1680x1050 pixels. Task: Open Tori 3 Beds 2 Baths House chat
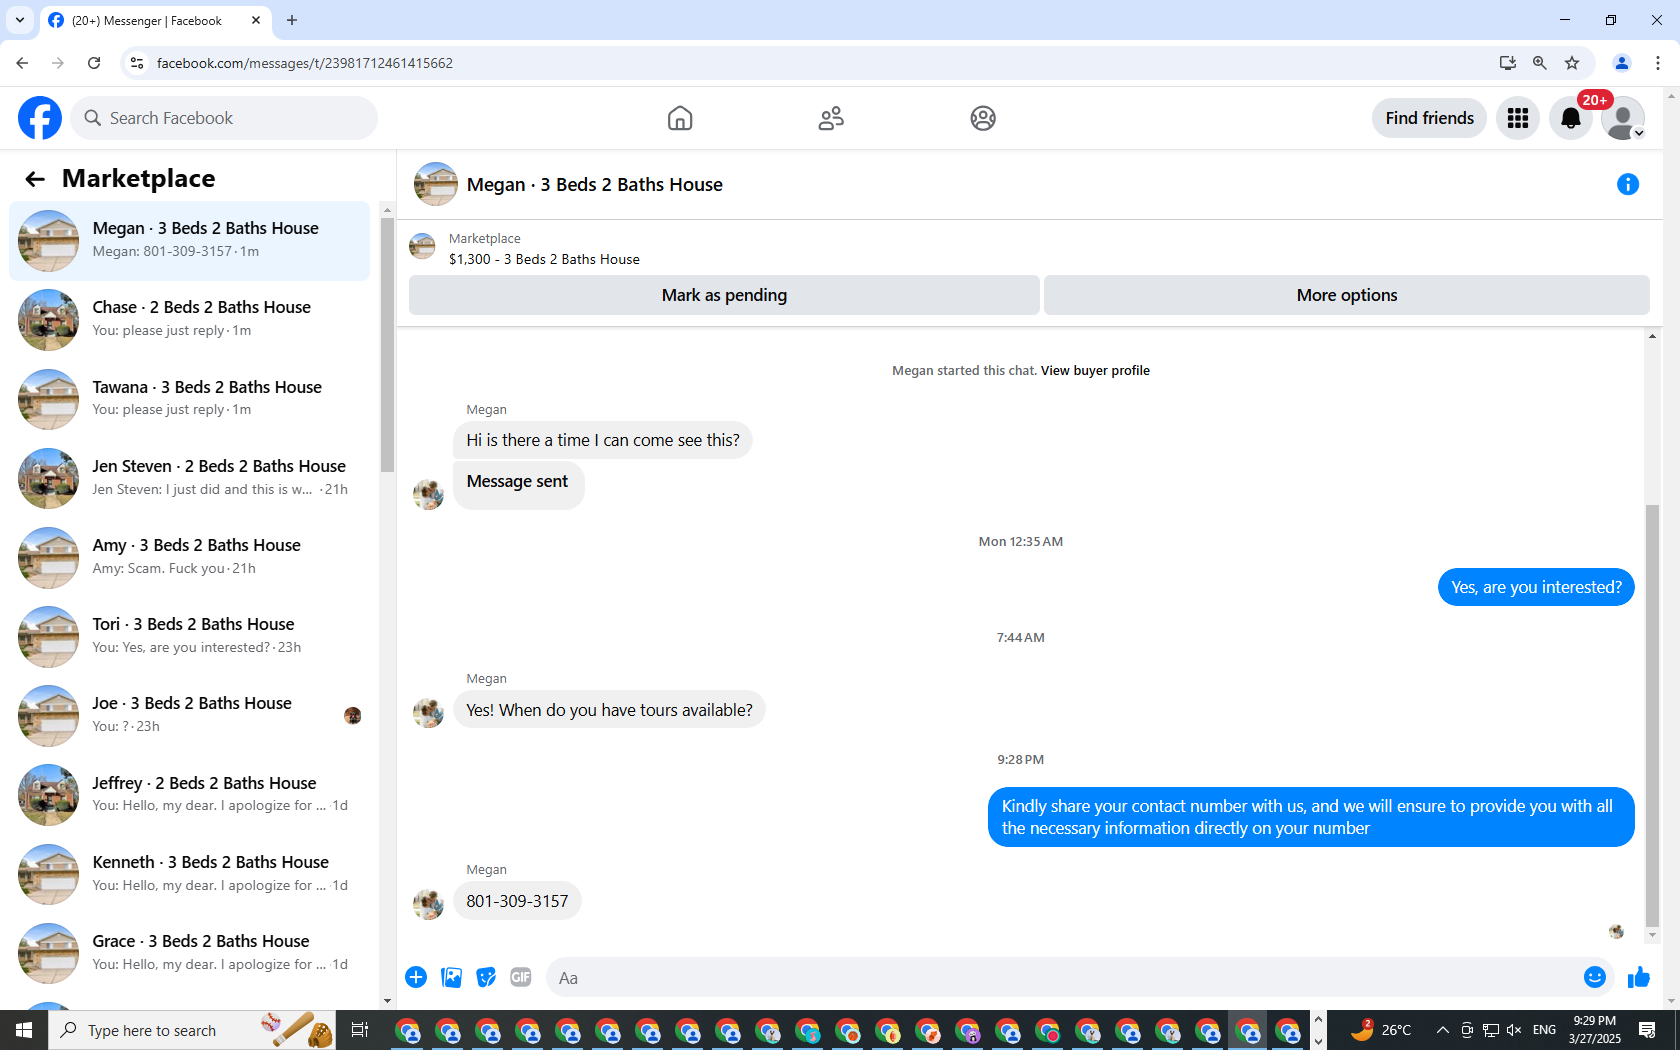tap(190, 635)
